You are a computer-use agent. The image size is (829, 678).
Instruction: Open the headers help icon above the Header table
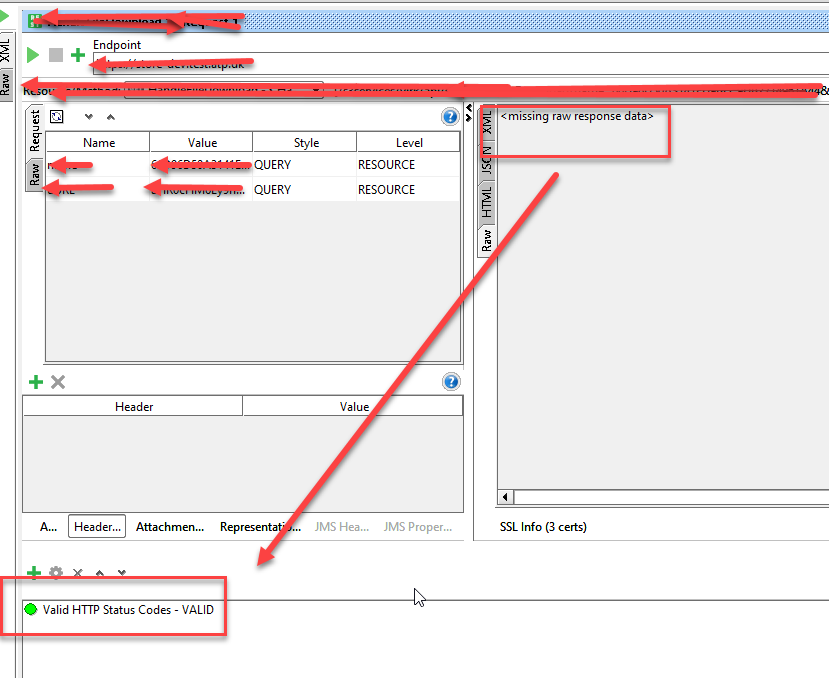click(451, 381)
